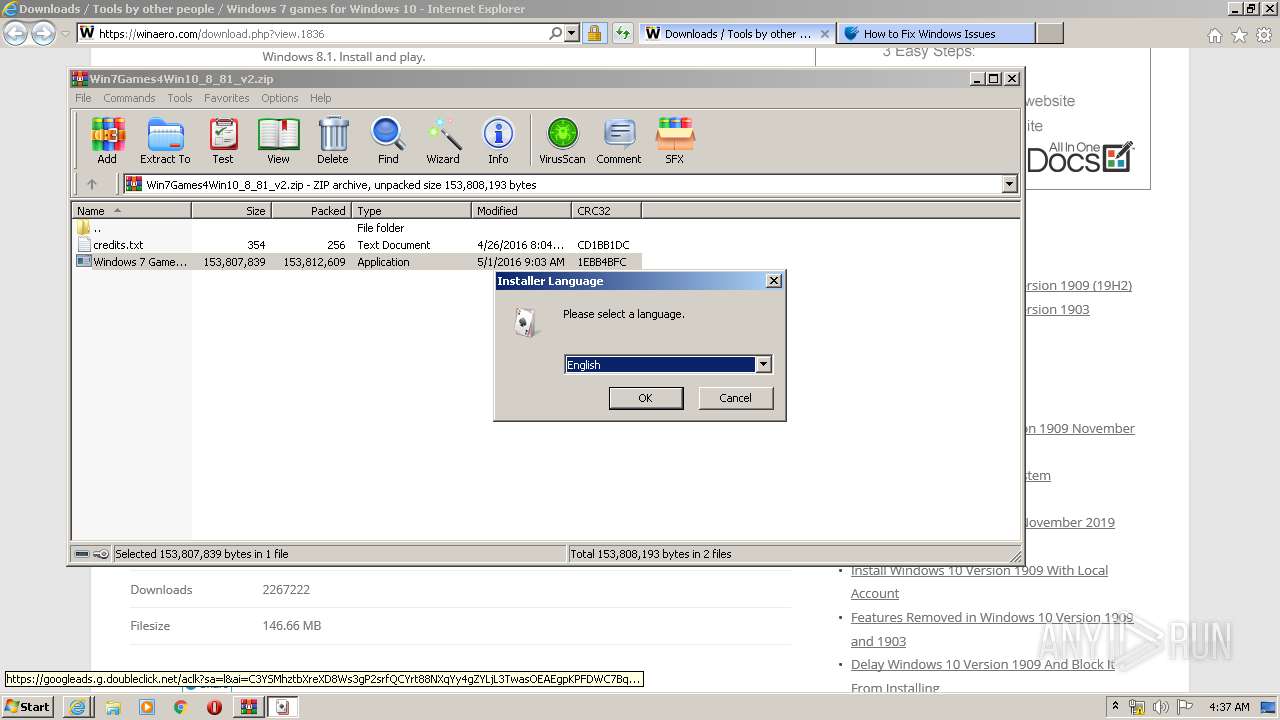Show hidden tray icons arrow

click(x=1115, y=707)
